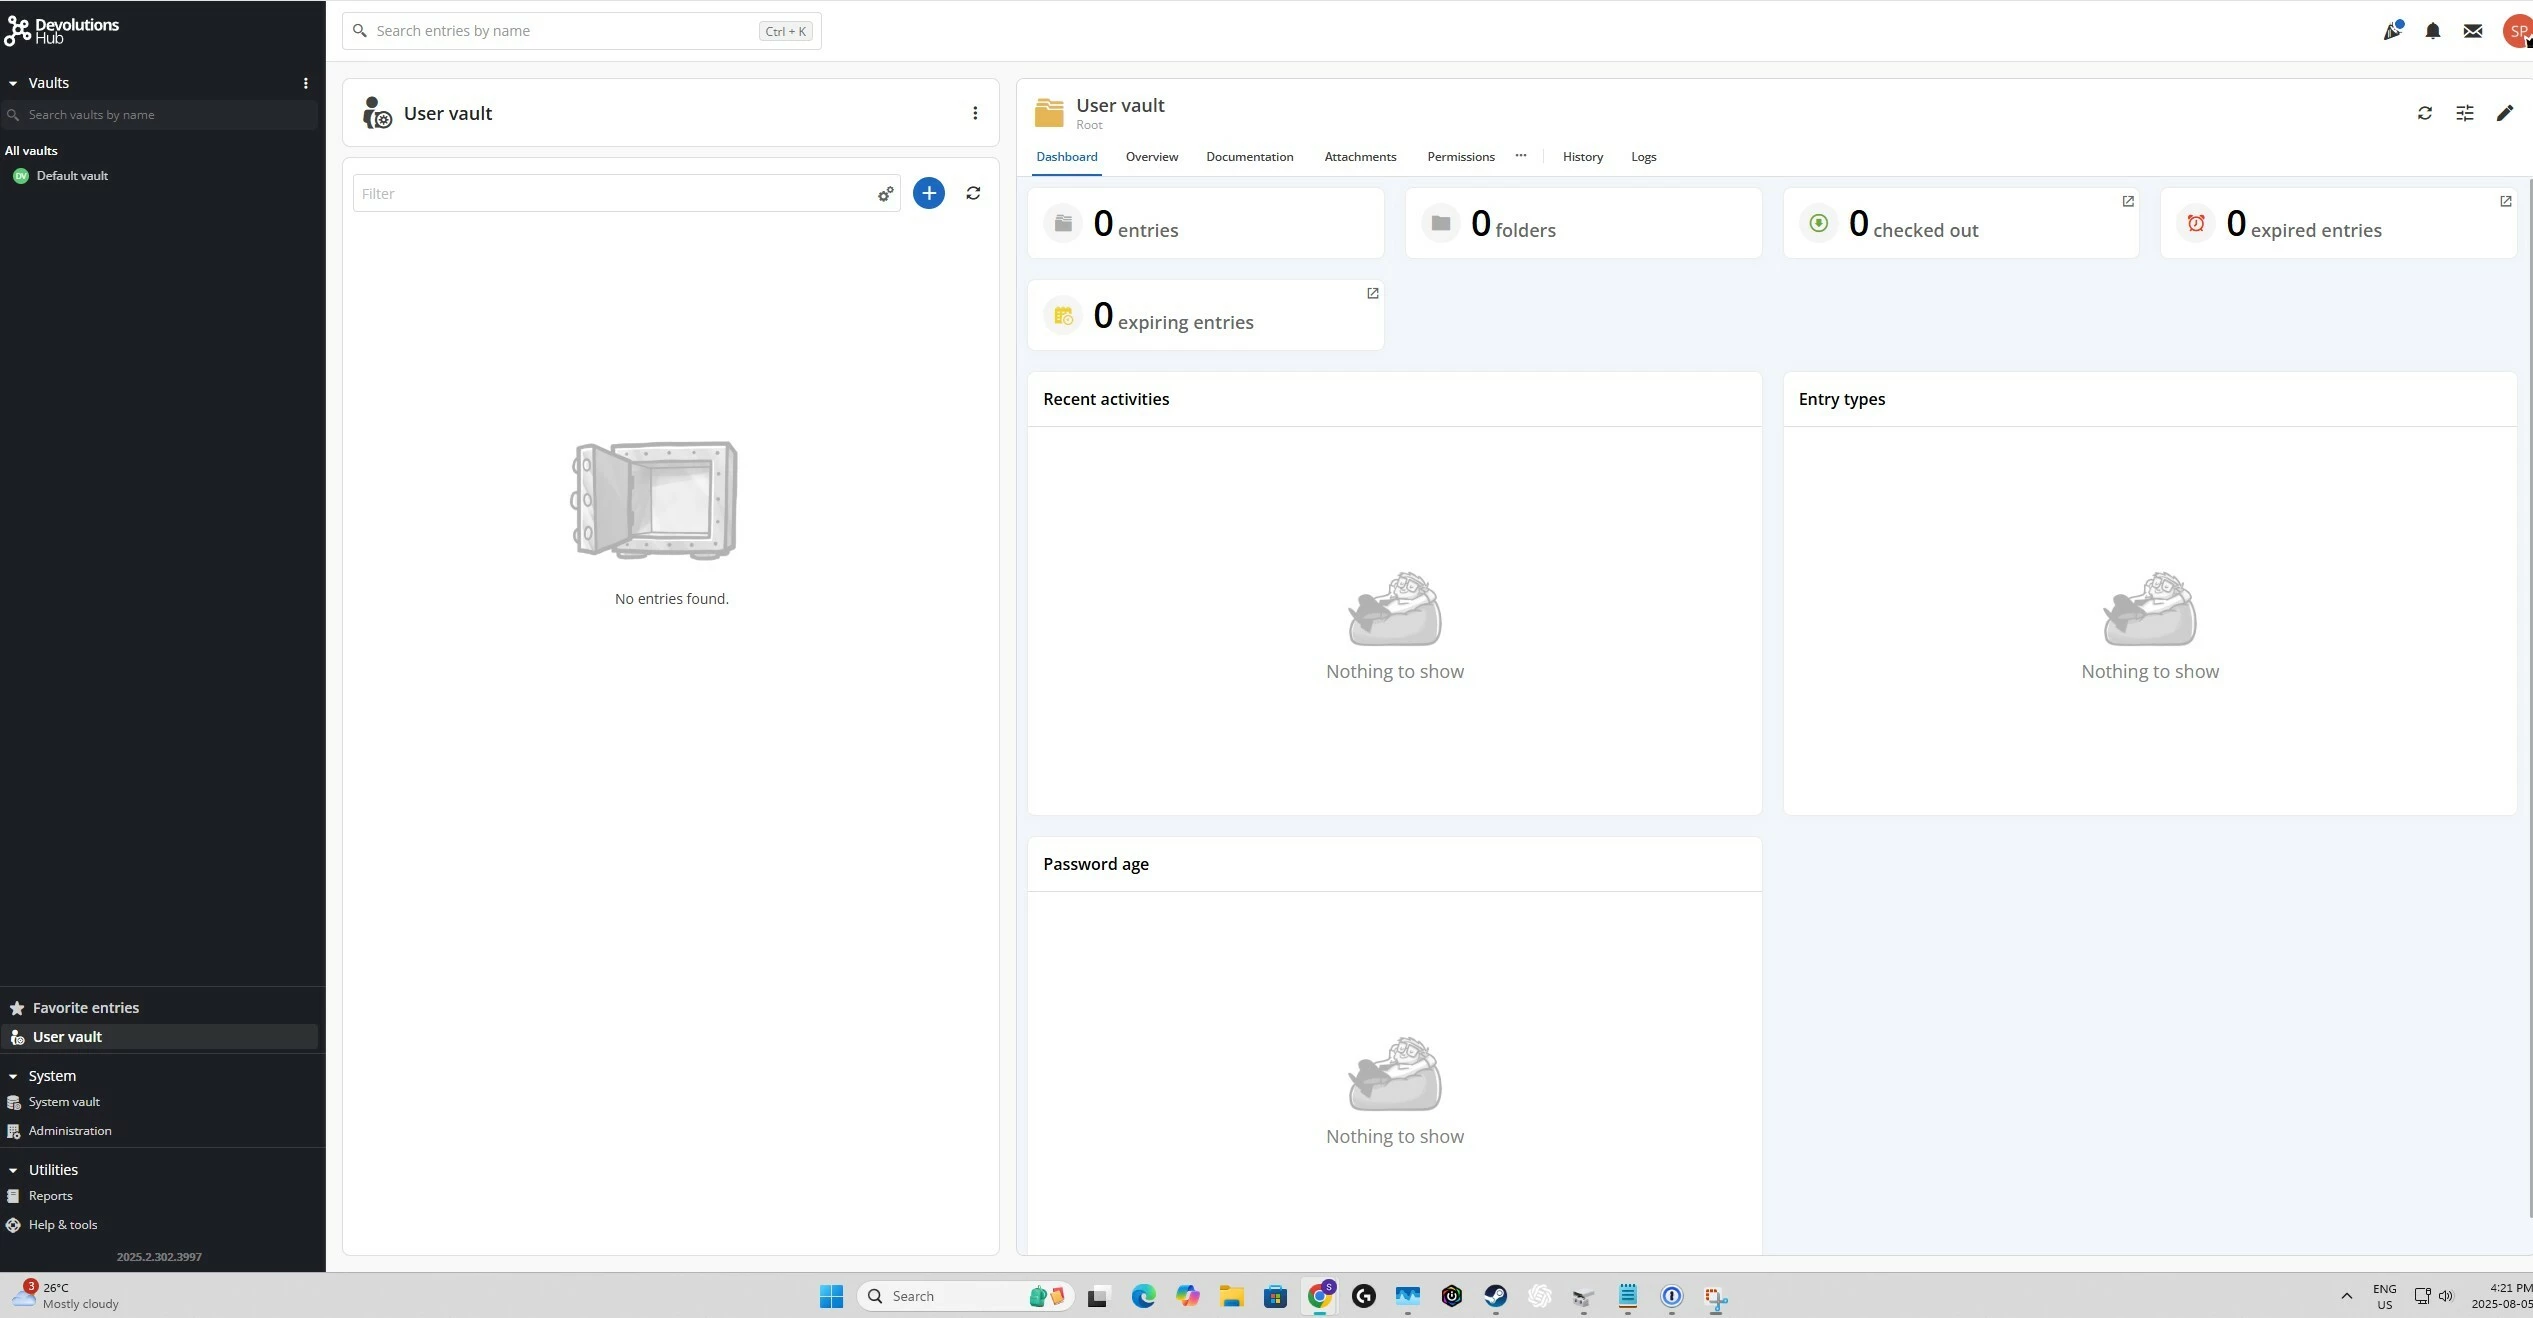The width and height of the screenshot is (2533, 1318).
Task: Open checked out card external link
Action: [x=2128, y=201]
